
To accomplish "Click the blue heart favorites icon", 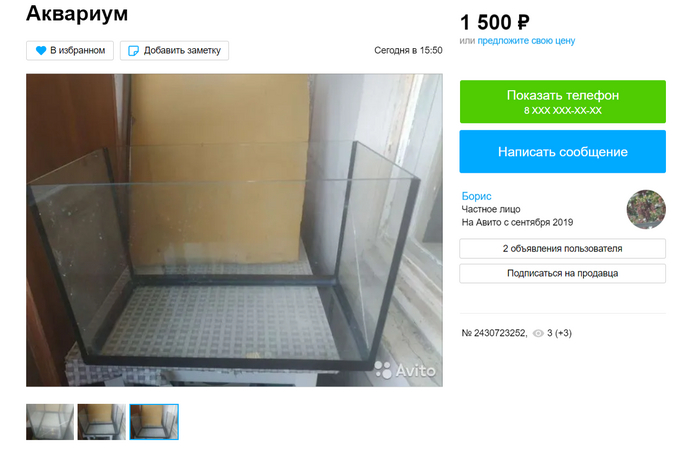I will (41, 50).
